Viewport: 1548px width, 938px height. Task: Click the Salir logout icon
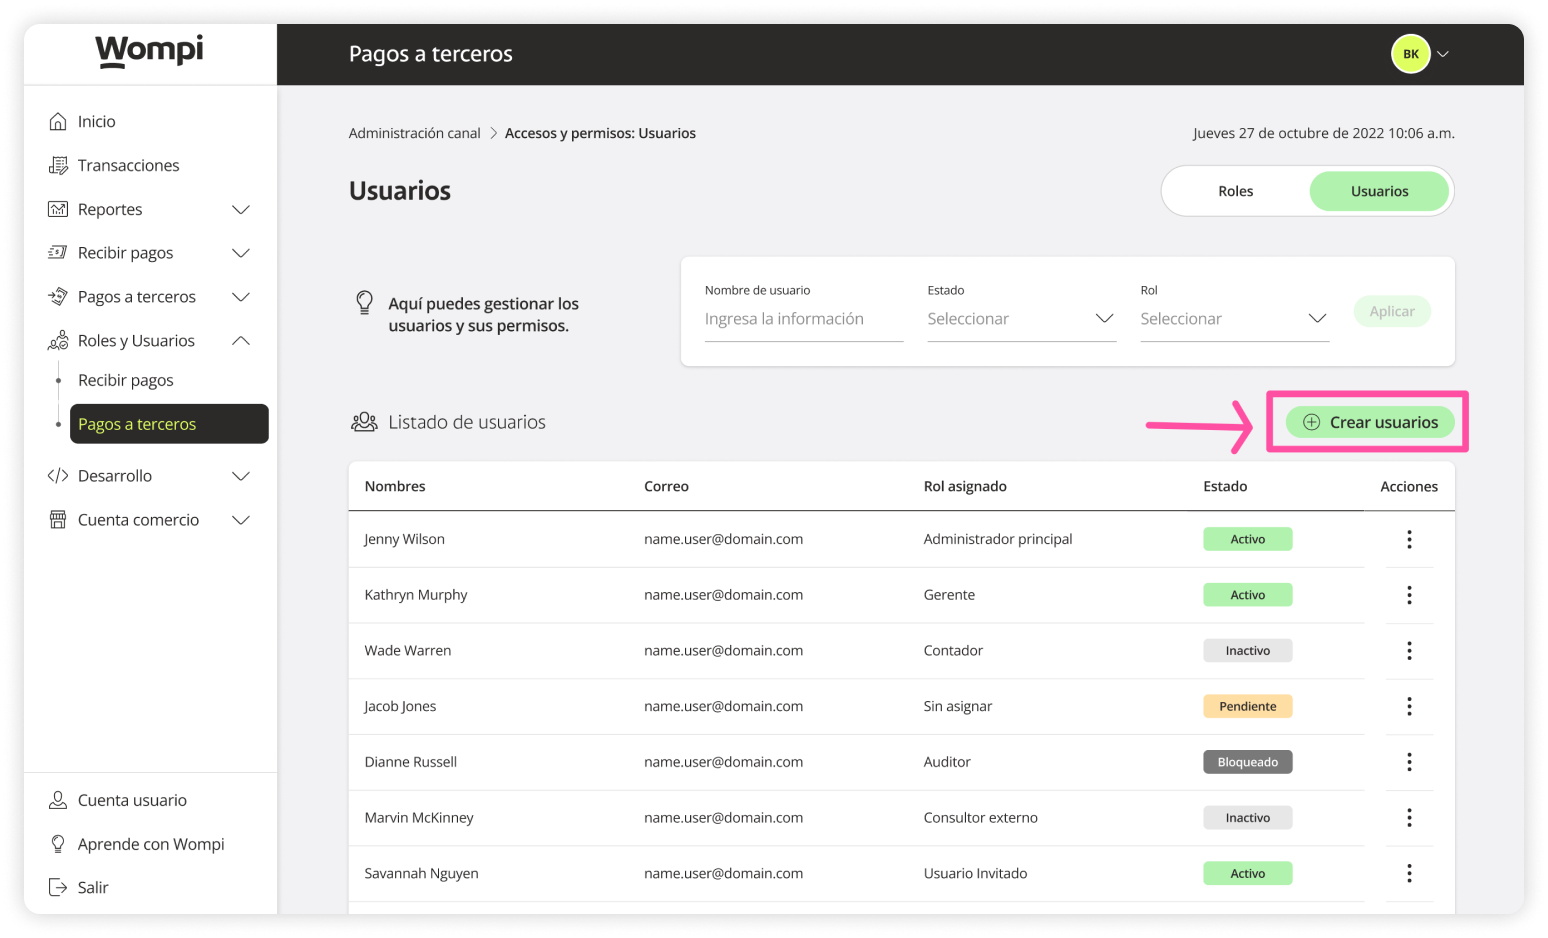58,888
